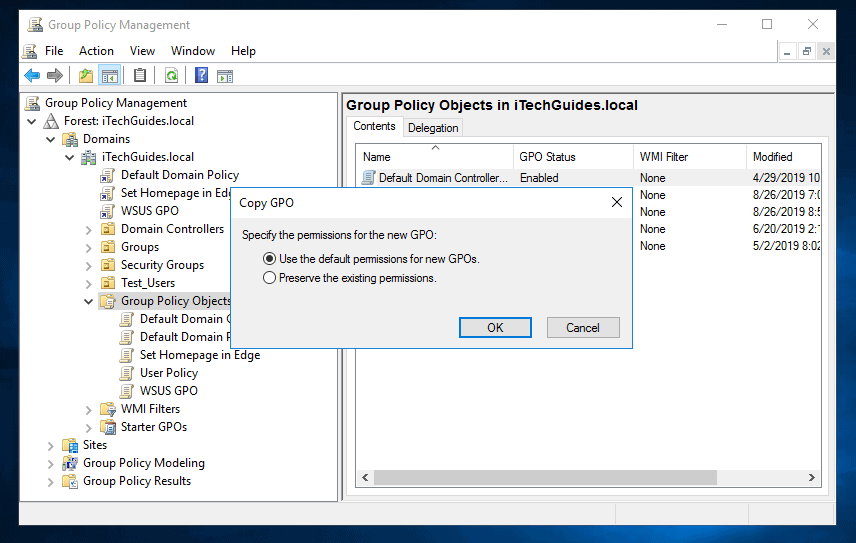Open the Action menu
Image resolution: width=856 pixels, height=543 pixels.
(96, 50)
